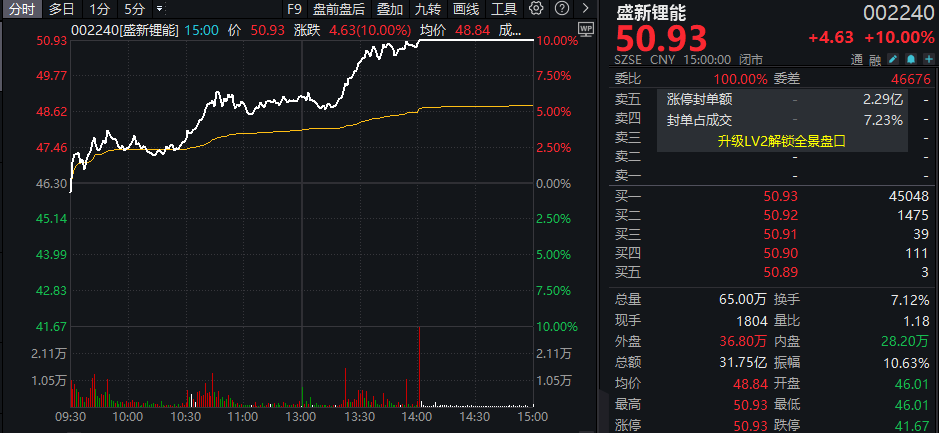Expand the period dropdown arrow after 5分
This screenshot has height=433, width=939.
160,9
